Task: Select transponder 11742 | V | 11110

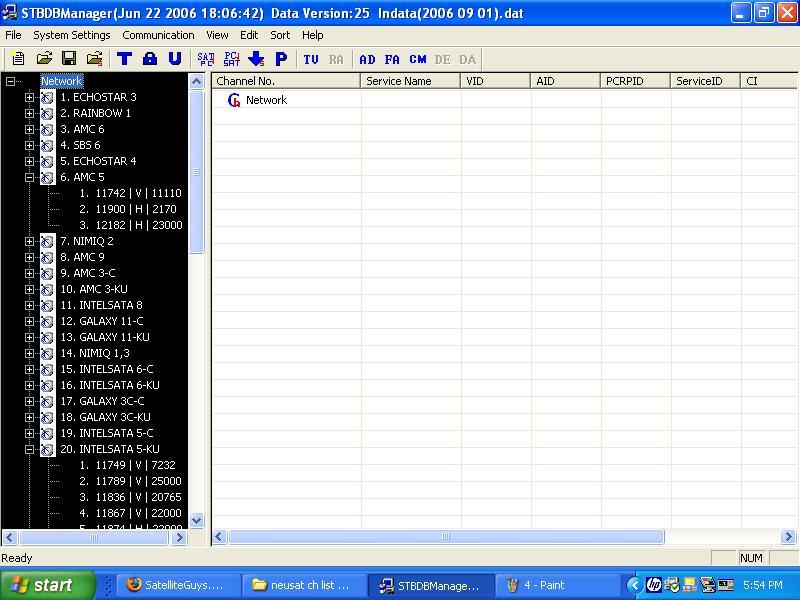Action: pyautogui.click(x=130, y=193)
